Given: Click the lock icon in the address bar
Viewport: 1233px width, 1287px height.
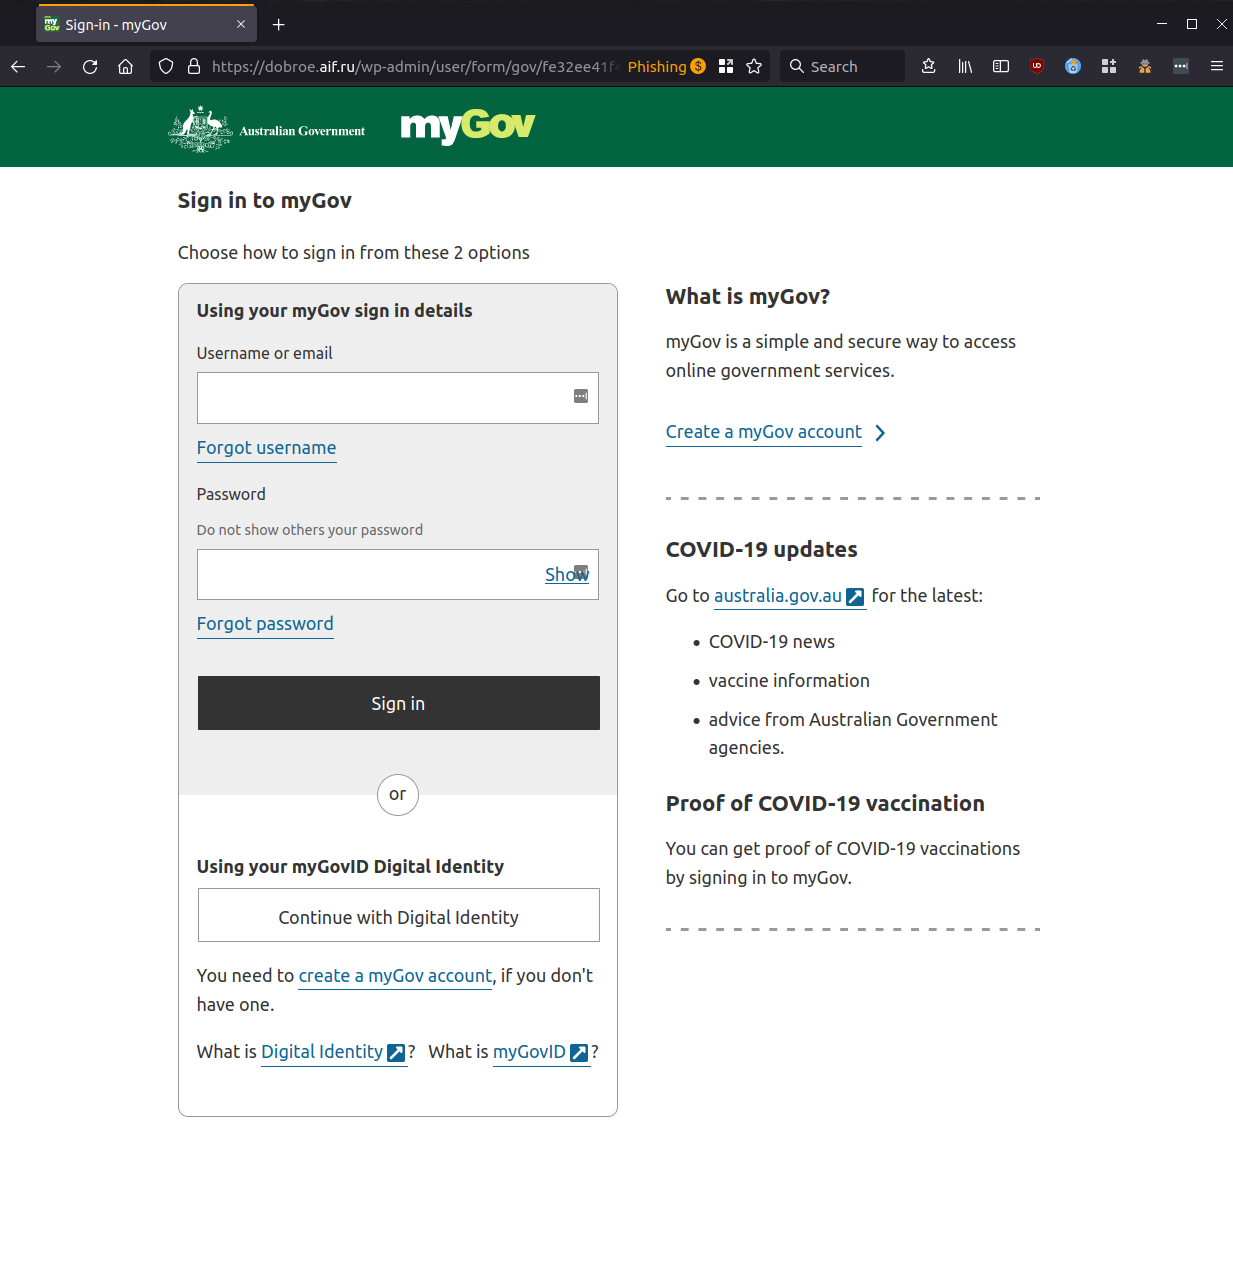Looking at the screenshot, I should click(x=193, y=66).
